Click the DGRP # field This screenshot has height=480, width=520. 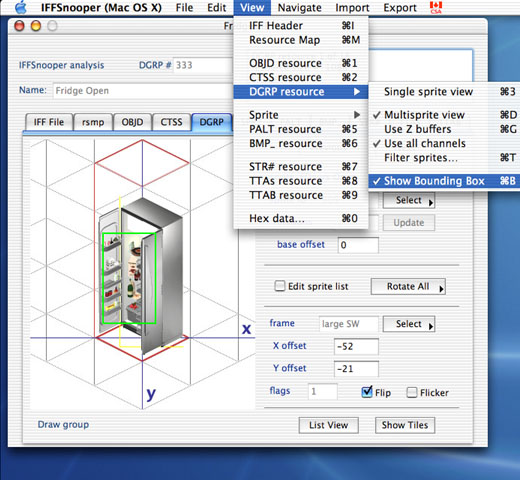(203, 65)
